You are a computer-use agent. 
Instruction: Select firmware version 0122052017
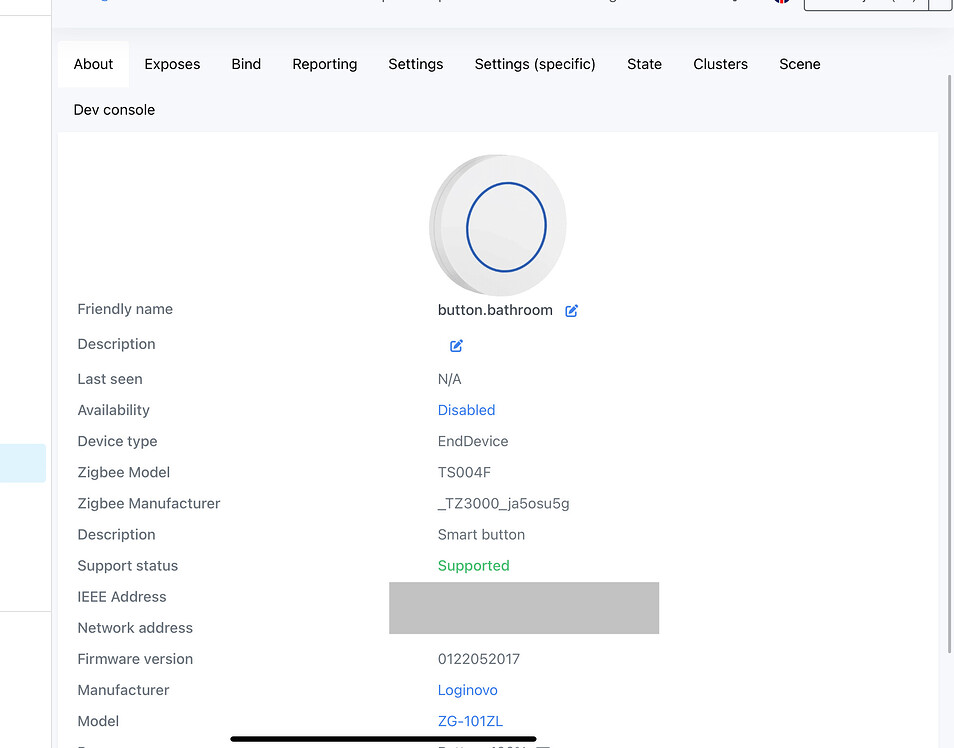point(479,659)
